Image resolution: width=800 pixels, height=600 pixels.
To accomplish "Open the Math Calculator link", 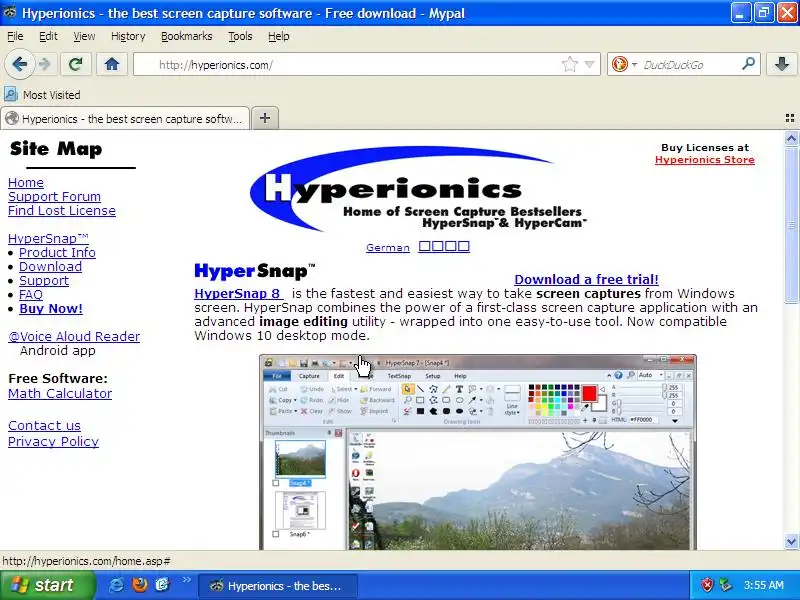I will click(x=60, y=393).
